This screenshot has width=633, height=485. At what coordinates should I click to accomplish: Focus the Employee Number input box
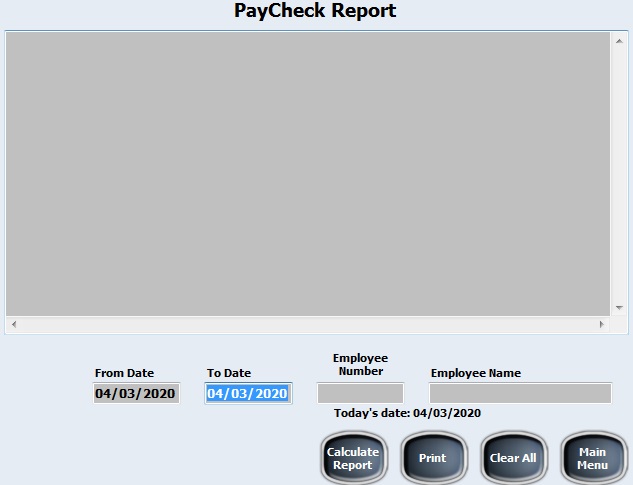360,393
